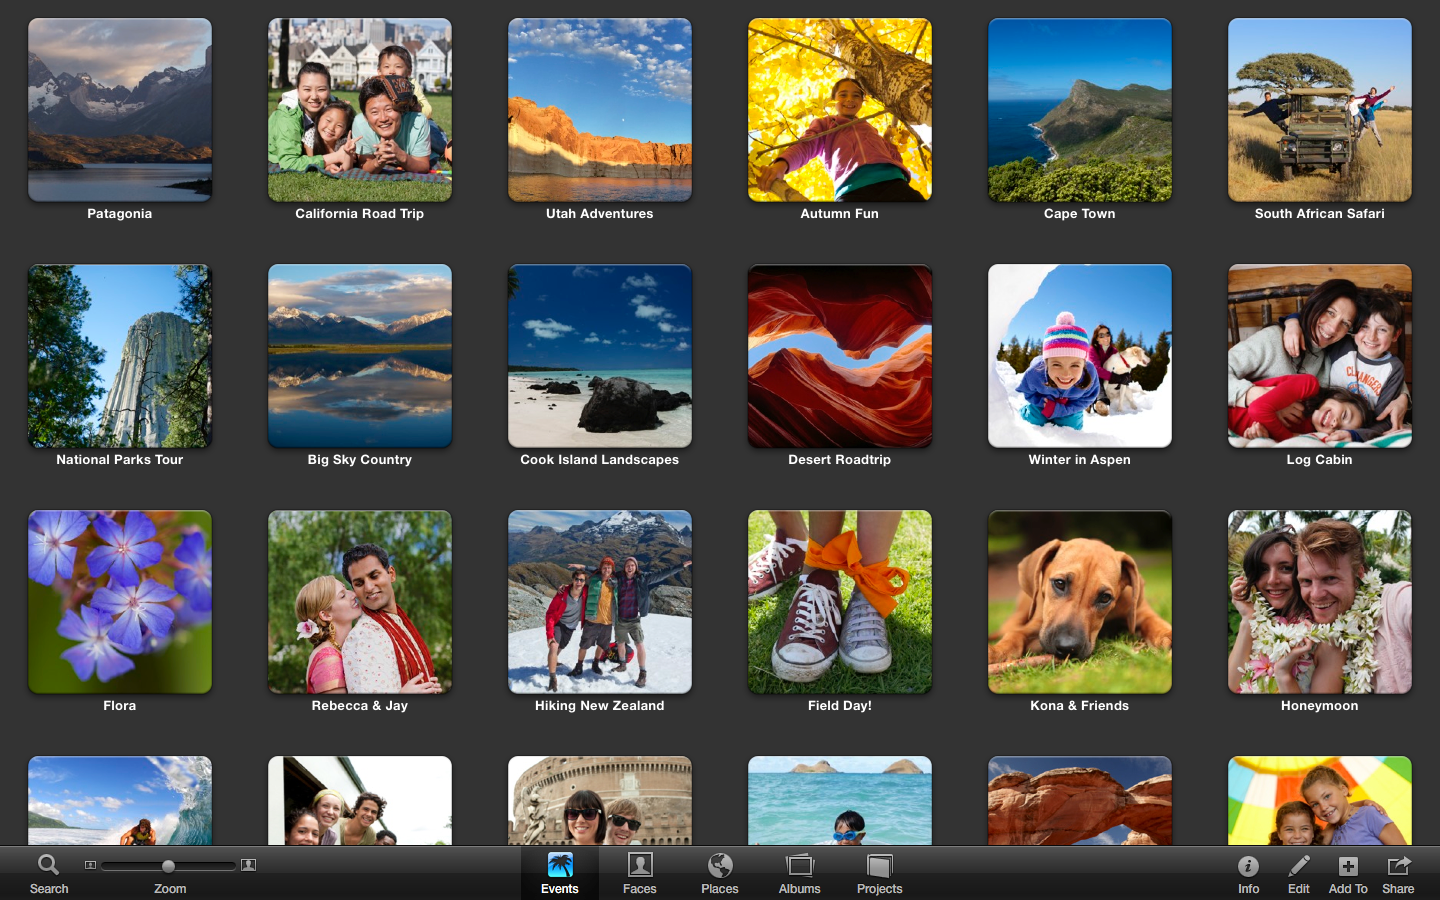Select the Desert Roadtrip event thumbnail
Screen dimensions: 1440x900
(840, 356)
